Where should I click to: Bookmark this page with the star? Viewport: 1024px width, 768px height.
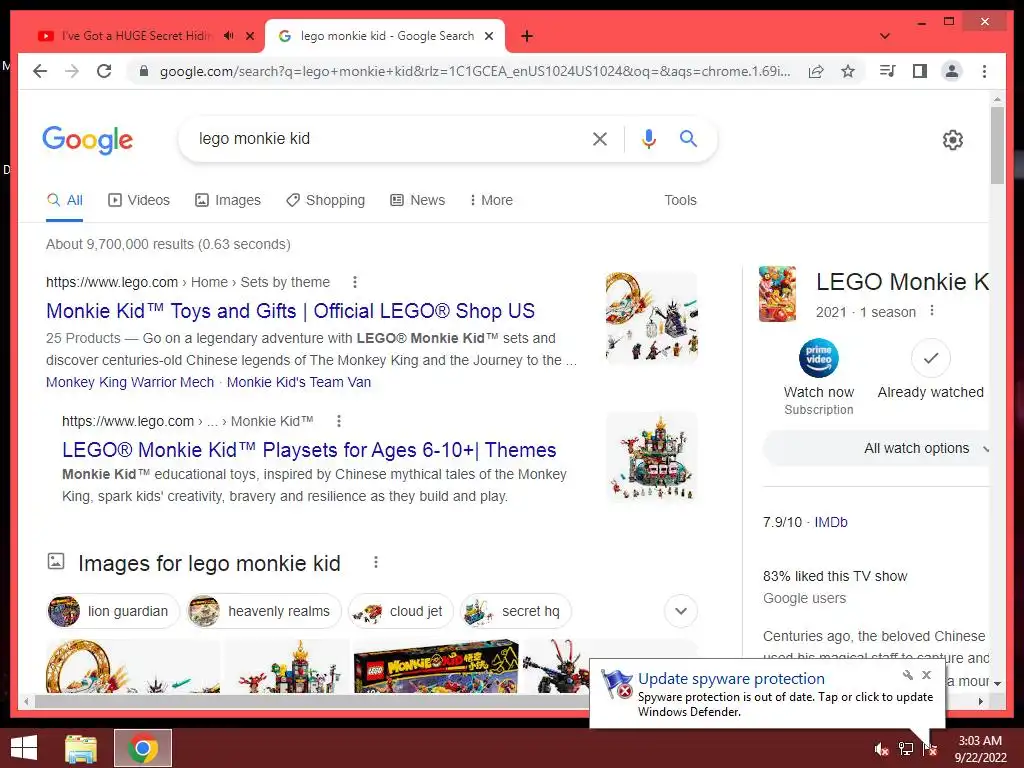pyautogui.click(x=848, y=71)
